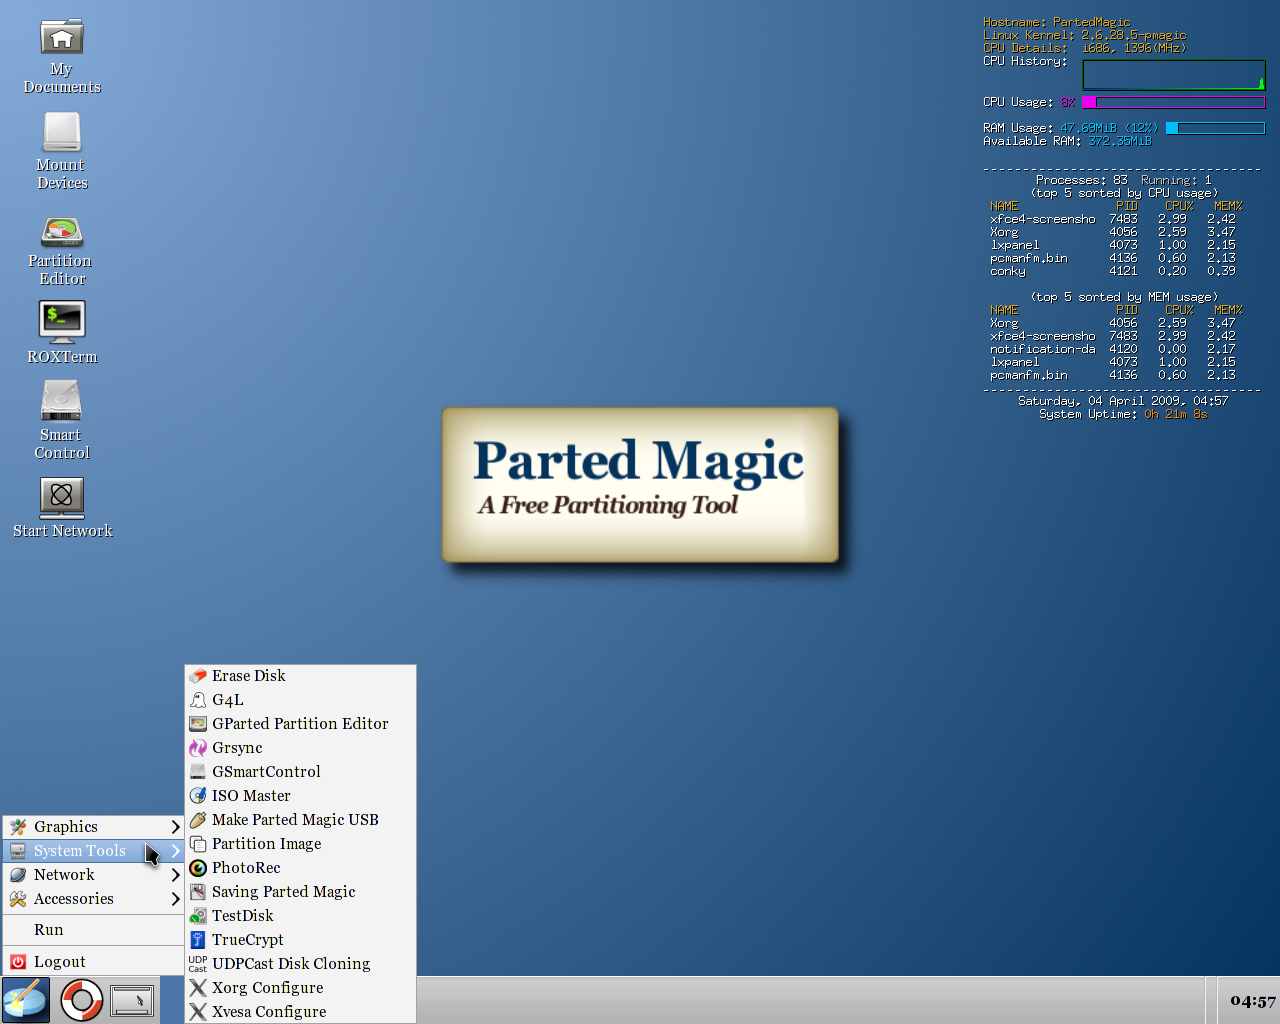The image size is (1280, 1024).
Task: Click the Erase Disk eraser icon
Action: click(198, 676)
